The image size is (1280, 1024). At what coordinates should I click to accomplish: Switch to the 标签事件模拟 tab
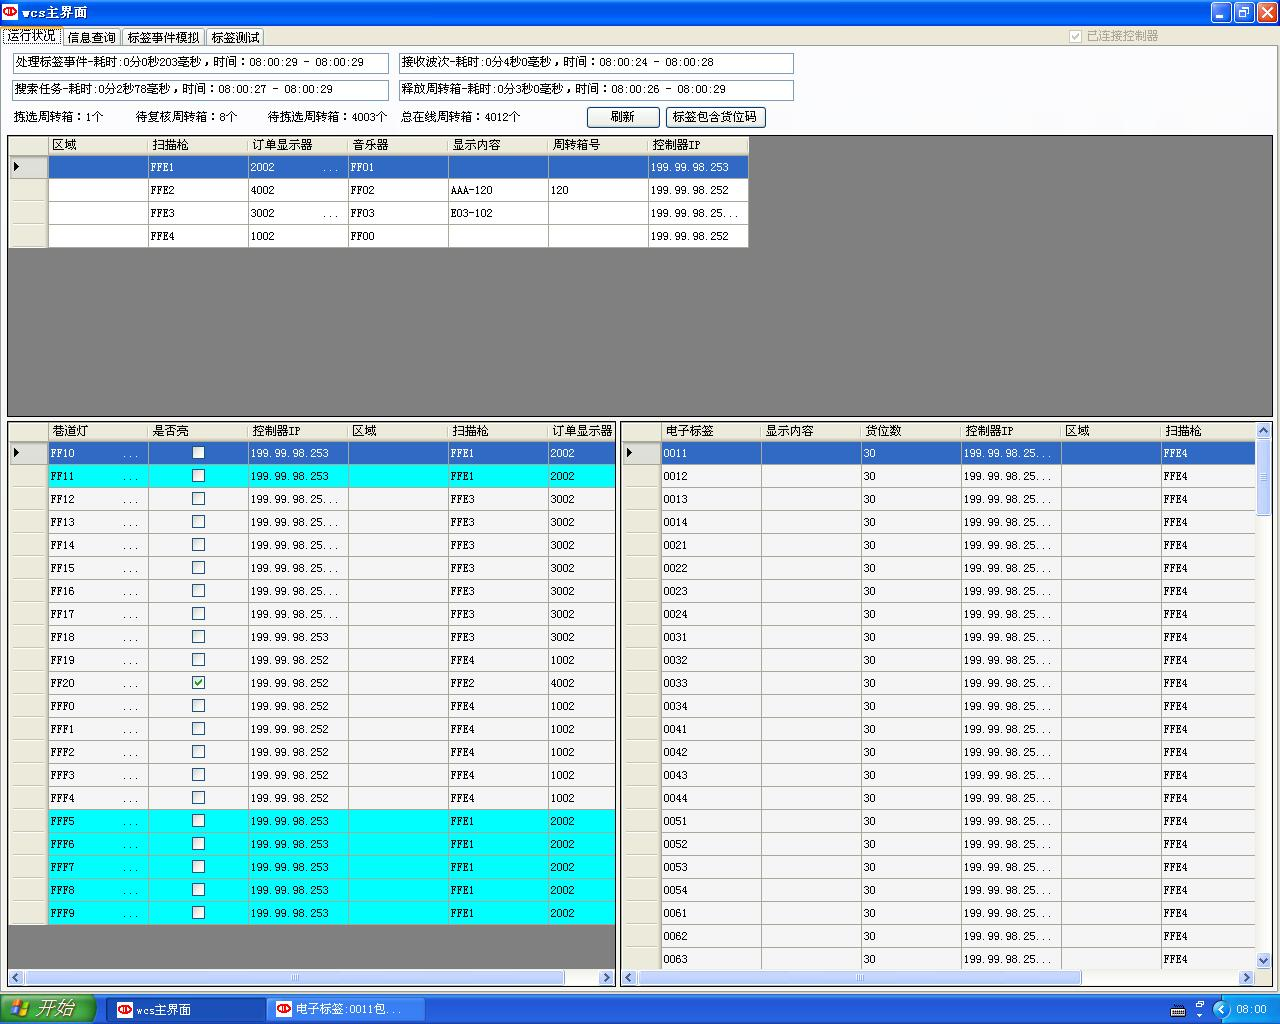tap(164, 37)
